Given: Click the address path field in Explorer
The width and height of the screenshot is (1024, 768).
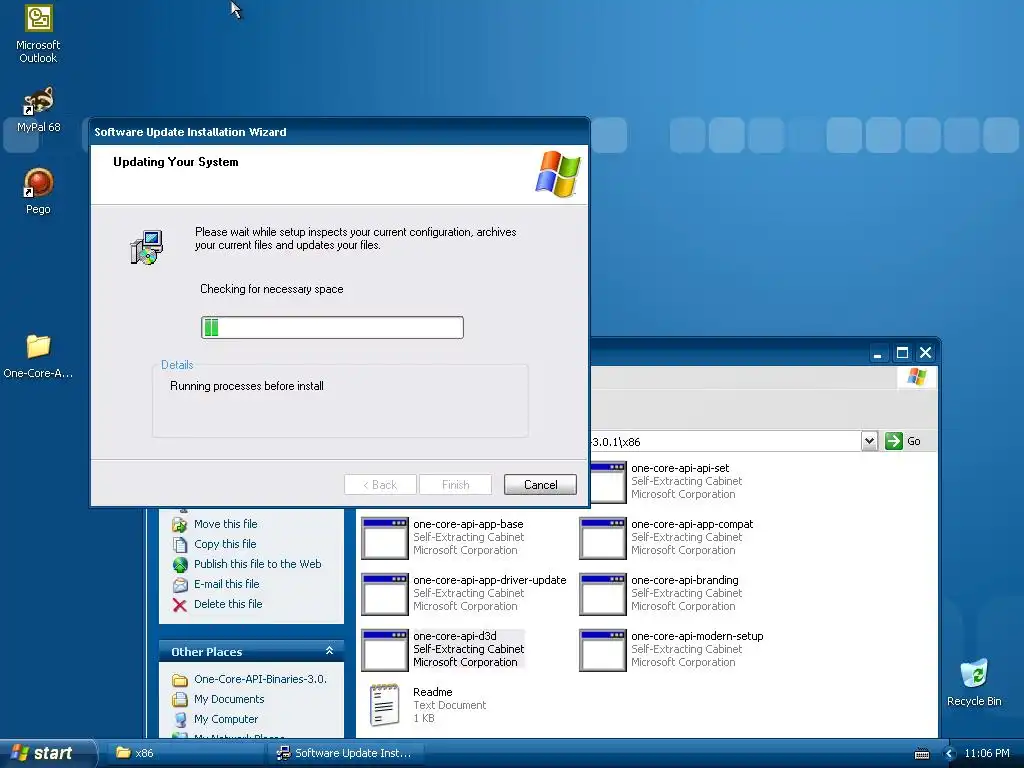Looking at the screenshot, I should coord(725,441).
